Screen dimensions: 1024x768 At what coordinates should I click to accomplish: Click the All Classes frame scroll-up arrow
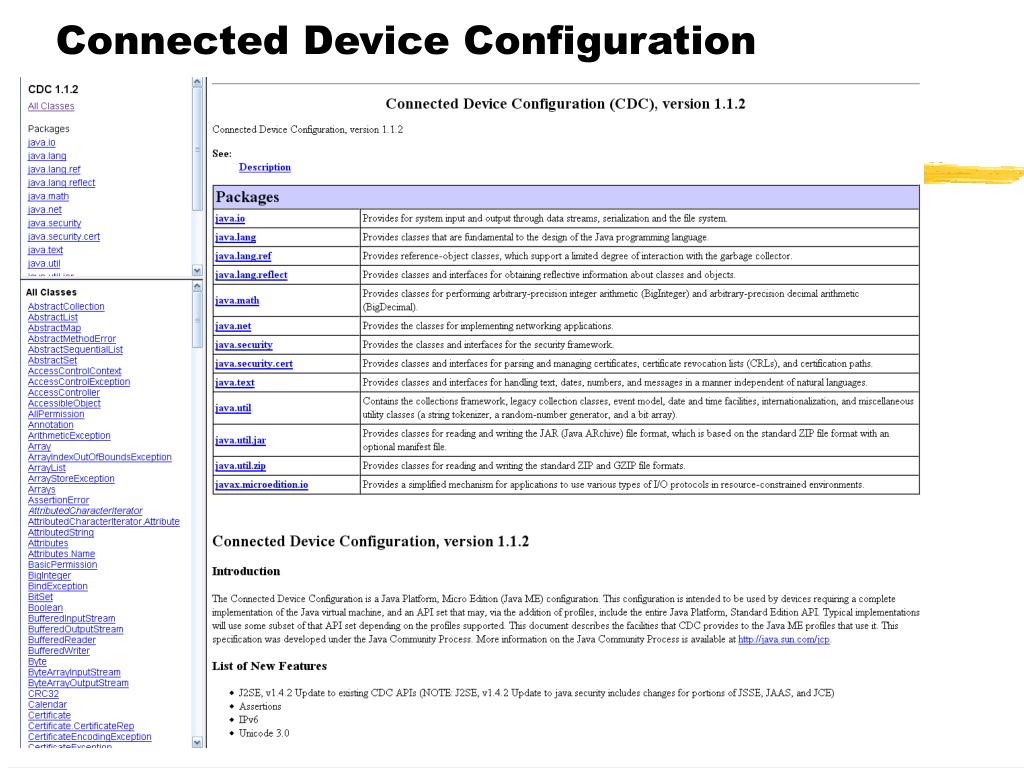pos(197,286)
